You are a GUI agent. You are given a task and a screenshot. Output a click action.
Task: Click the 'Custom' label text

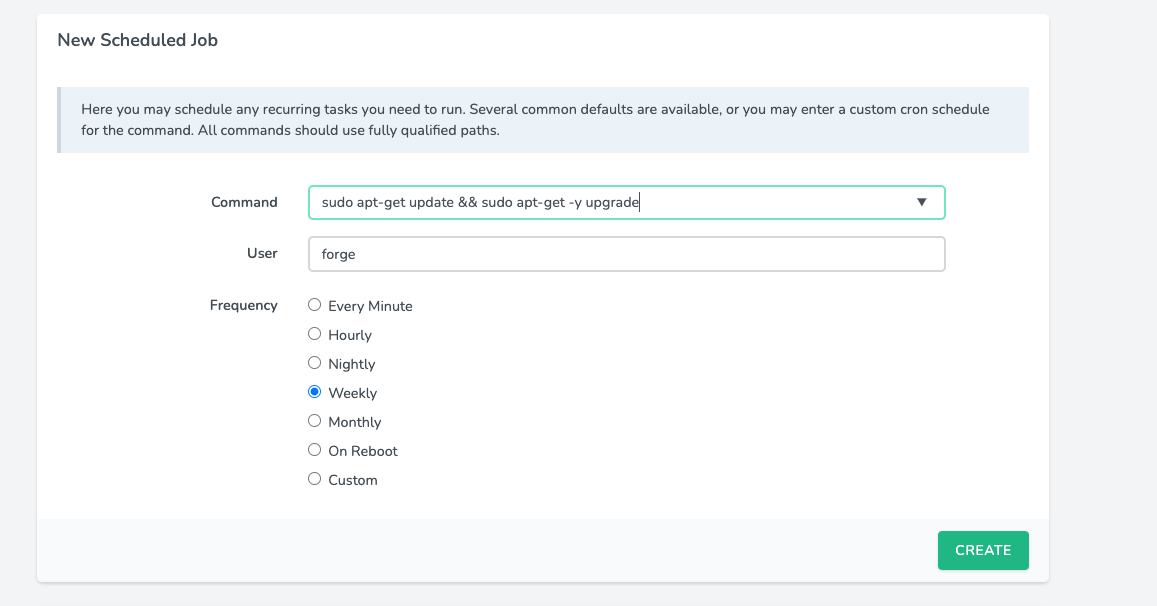pyautogui.click(x=353, y=480)
